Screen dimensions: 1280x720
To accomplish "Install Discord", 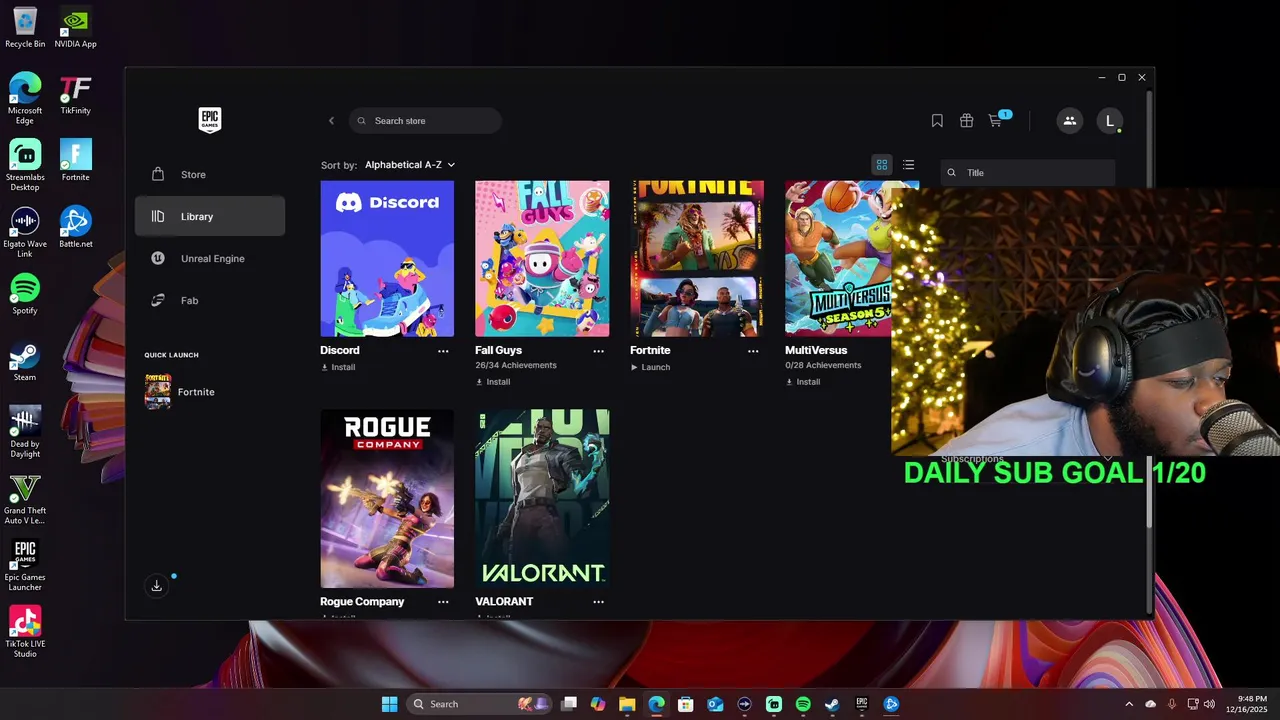I will coord(338,367).
